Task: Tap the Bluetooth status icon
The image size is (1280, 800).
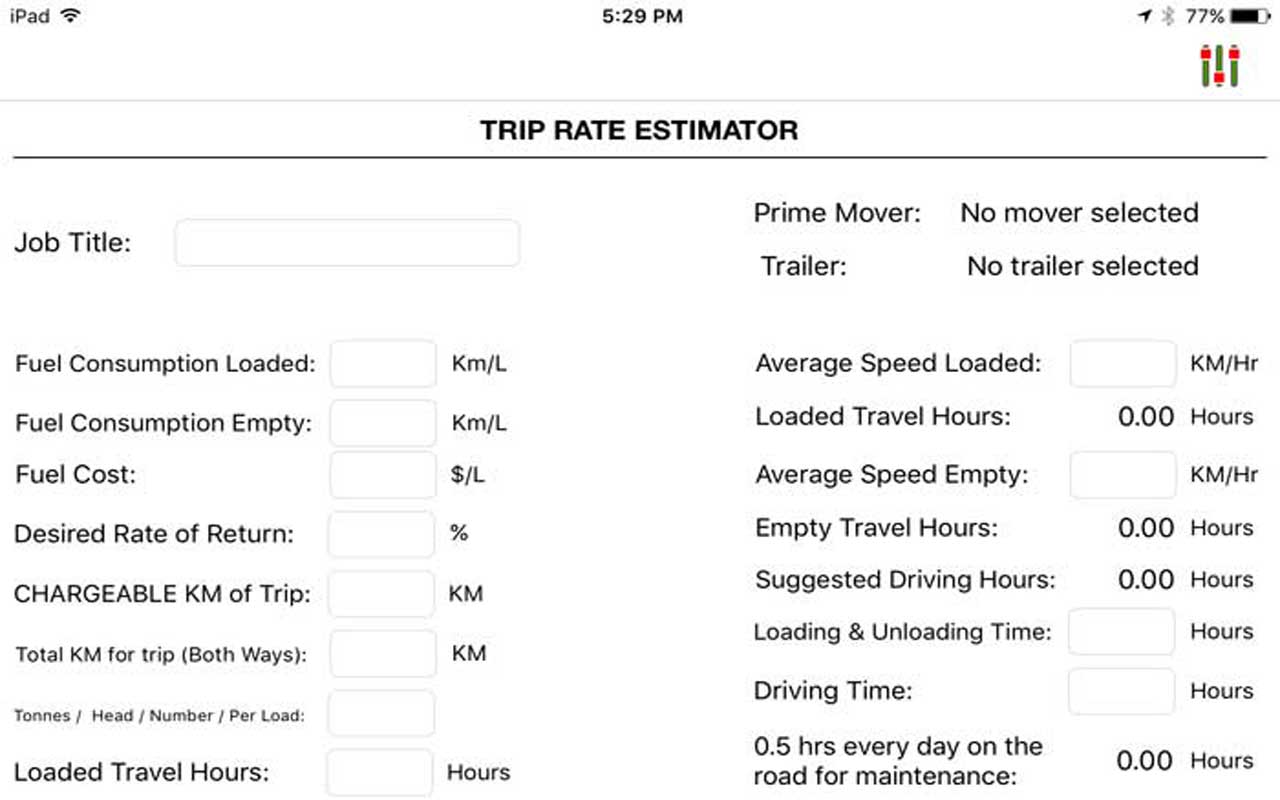Action: (x=1168, y=16)
